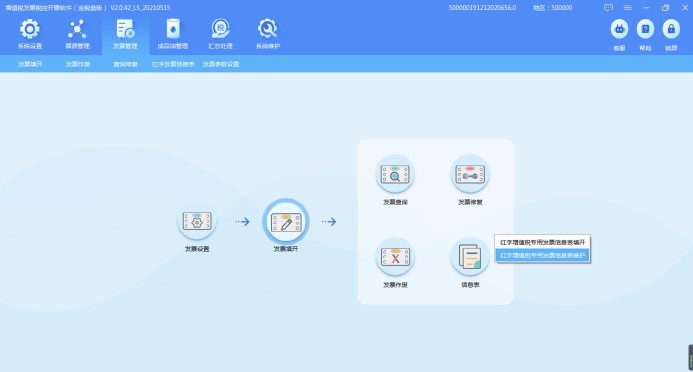Click the 锁屏 lock button
Screen dimensions: 693x372
(671, 30)
